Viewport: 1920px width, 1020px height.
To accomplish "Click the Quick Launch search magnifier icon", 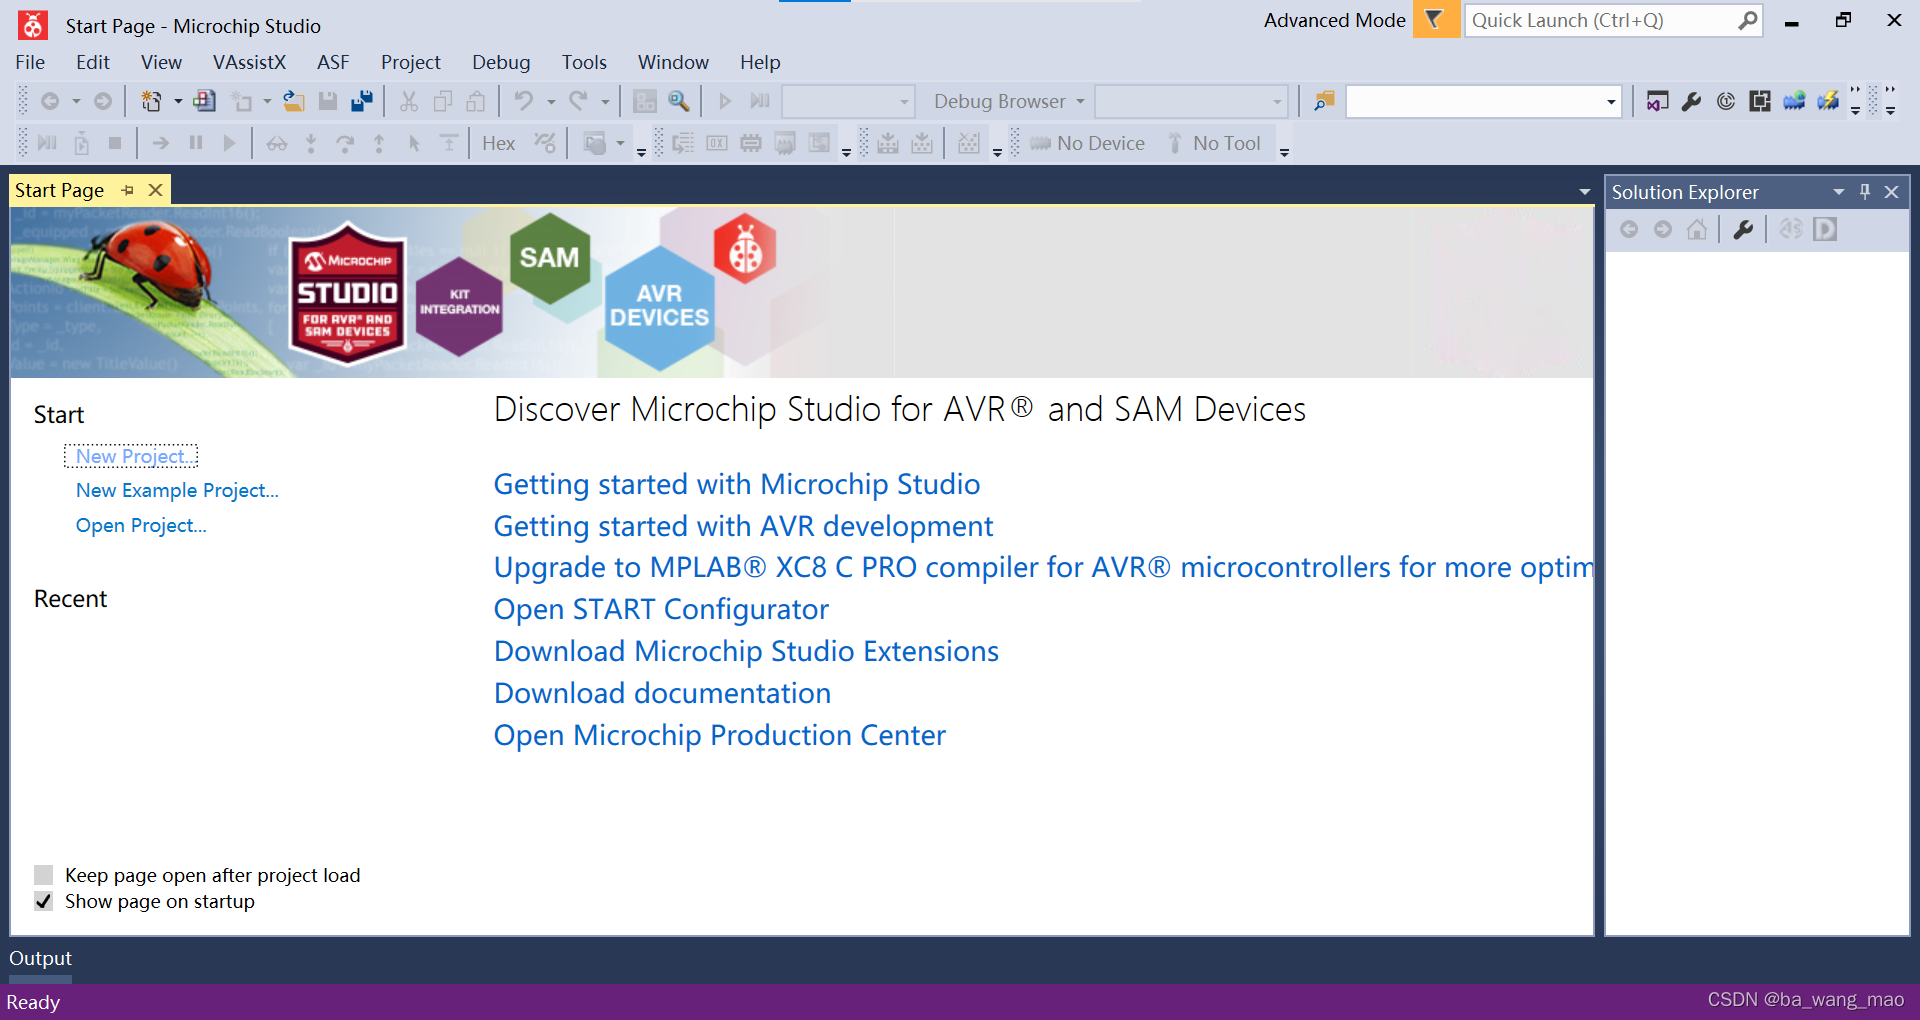I will click(x=1747, y=20).
